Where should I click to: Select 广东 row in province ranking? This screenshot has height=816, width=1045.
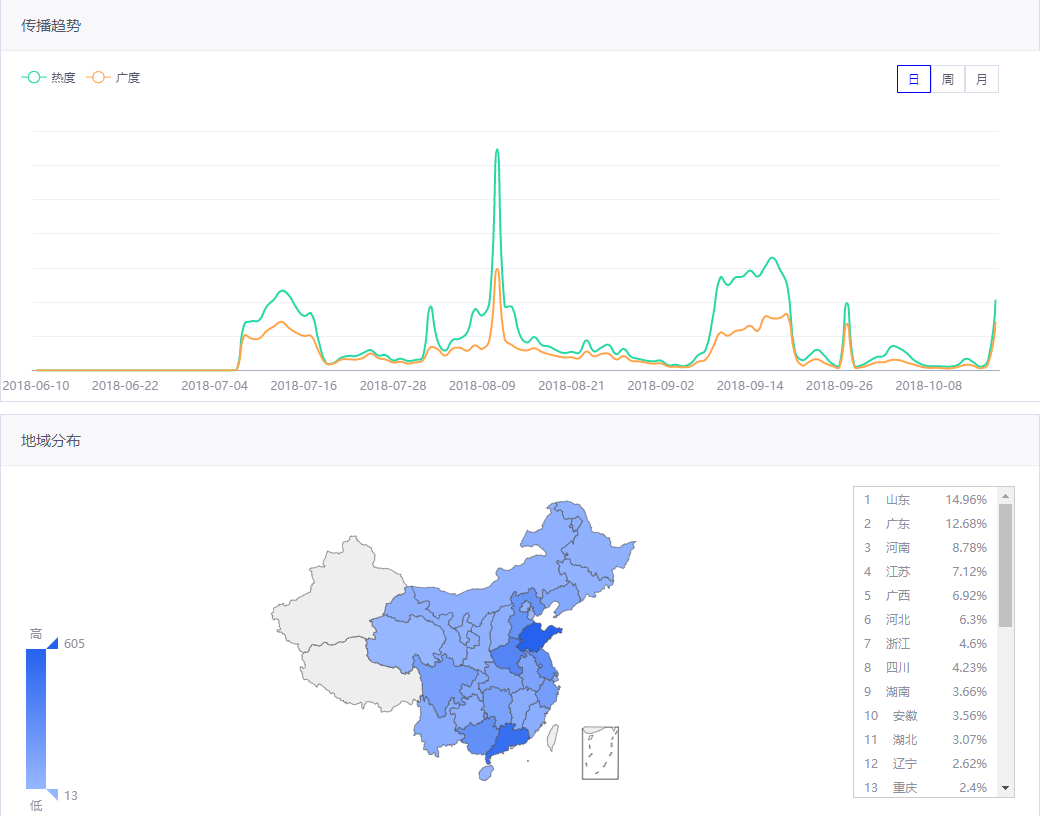point(925,523)
